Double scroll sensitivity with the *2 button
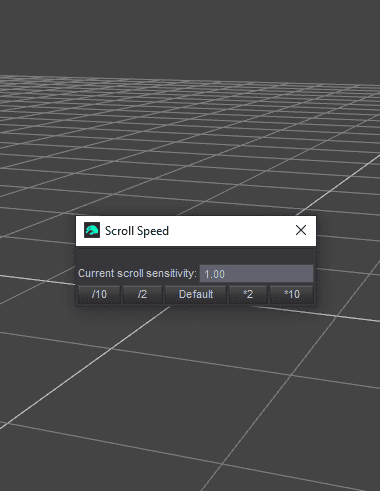The image size is (380, 491). [x=248, y=294]
